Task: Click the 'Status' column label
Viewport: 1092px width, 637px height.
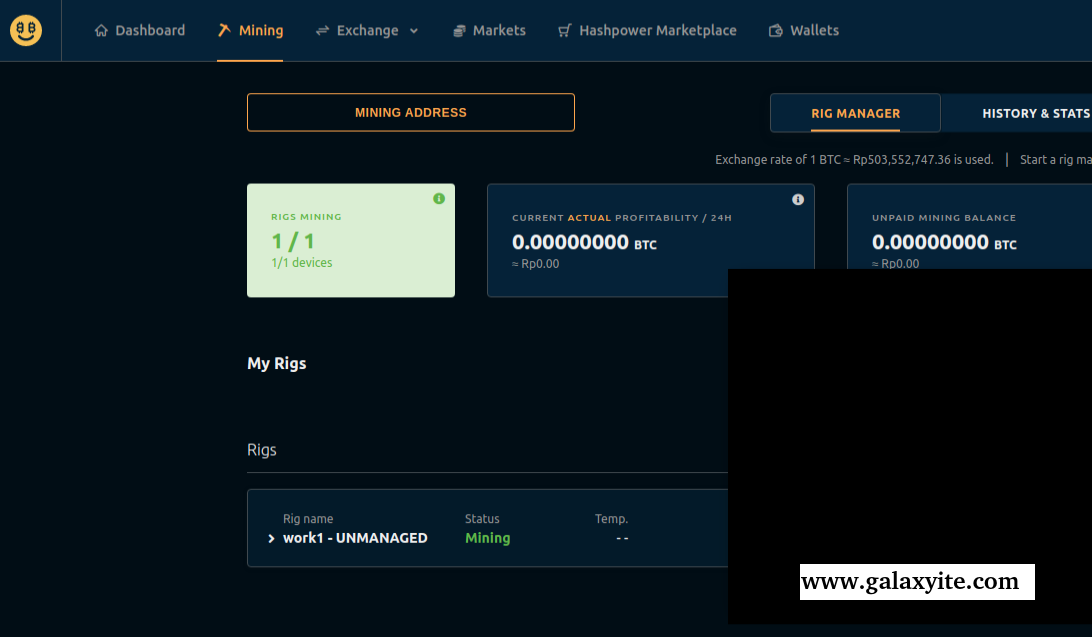Action: click(482, 519)
